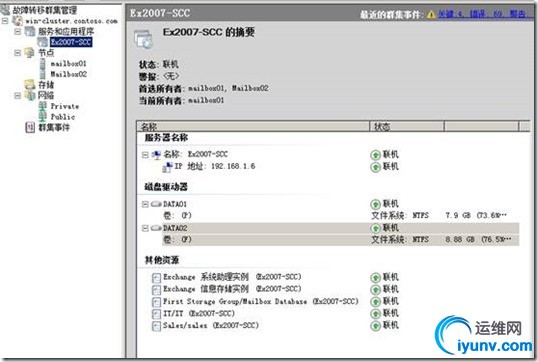Sort by the 名称 column header
The image size is (538, 362).
pos(253,127)
